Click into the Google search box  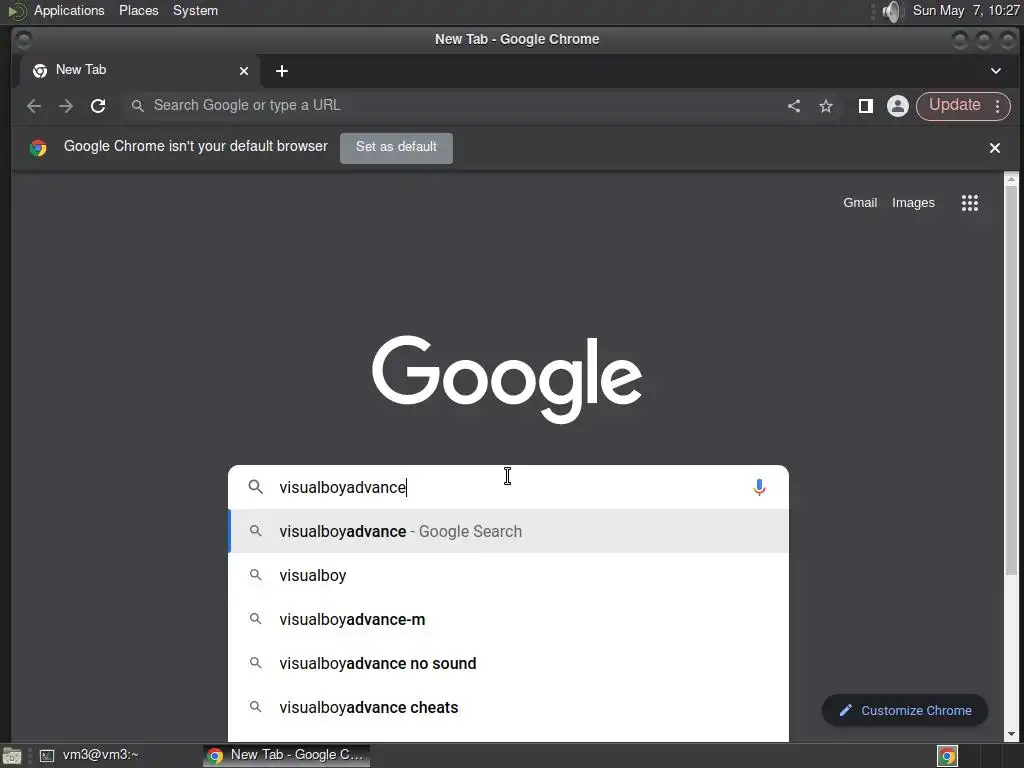coord(509,487)
